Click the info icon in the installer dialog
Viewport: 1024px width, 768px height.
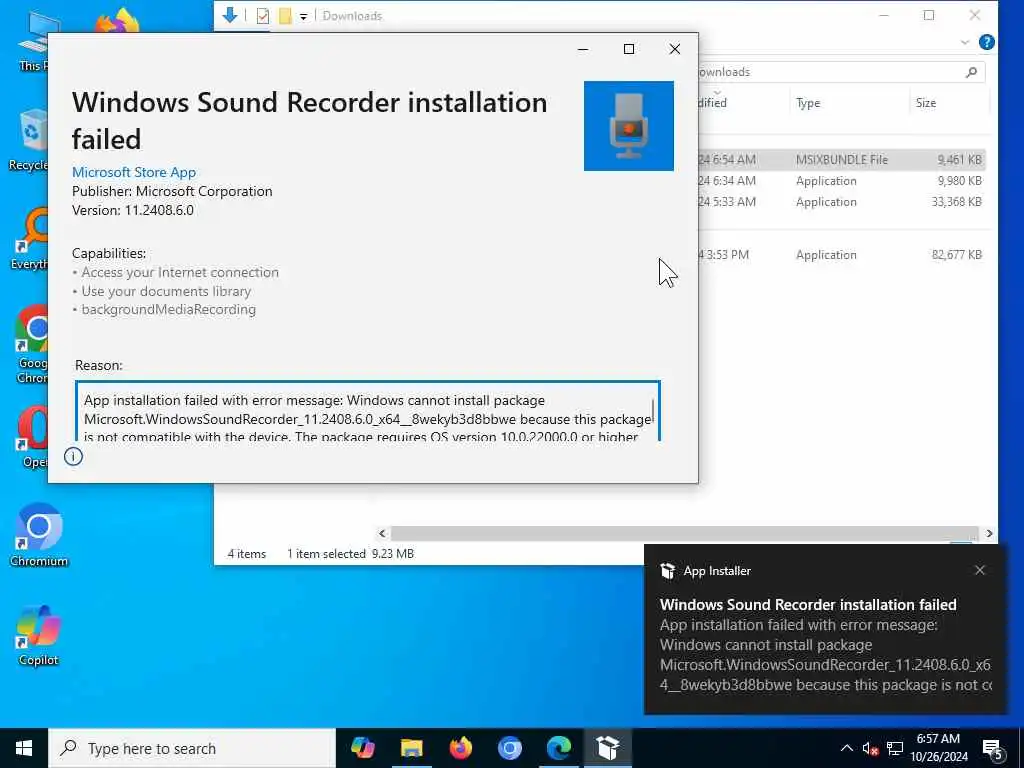[73, 456]
